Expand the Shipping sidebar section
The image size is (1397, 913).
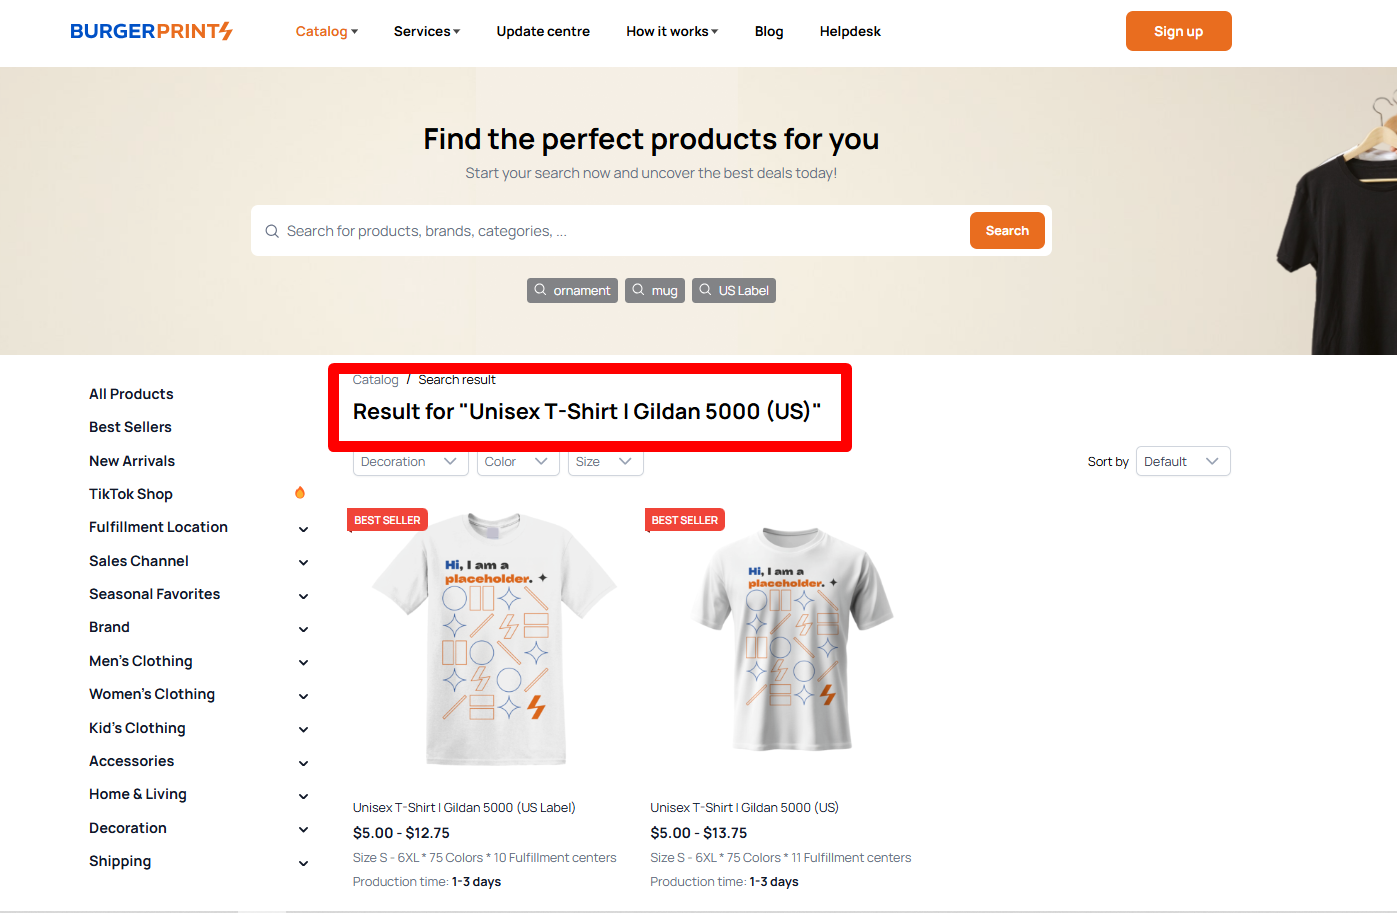click(x=303, y=862)
